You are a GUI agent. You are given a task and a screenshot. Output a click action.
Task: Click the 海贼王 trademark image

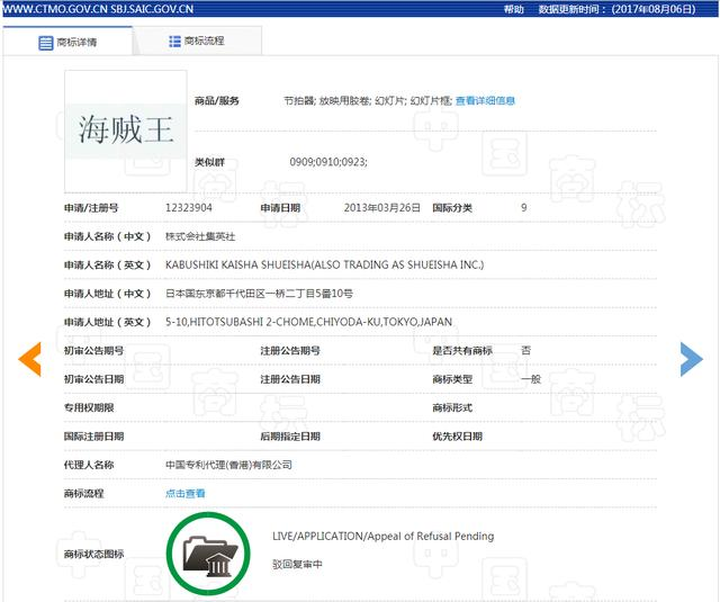(126, 131)
